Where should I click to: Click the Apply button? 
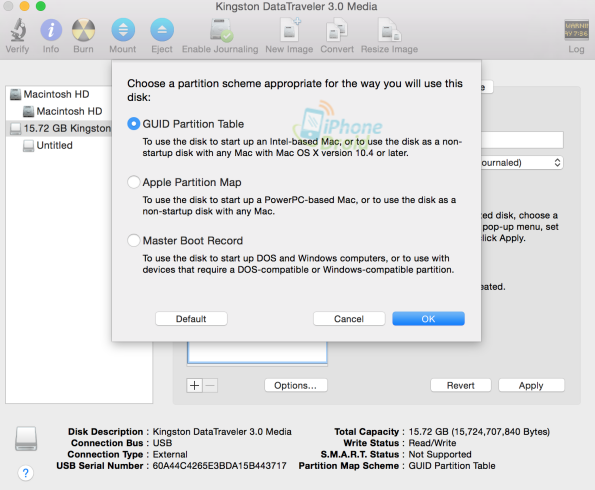[531, 385]
